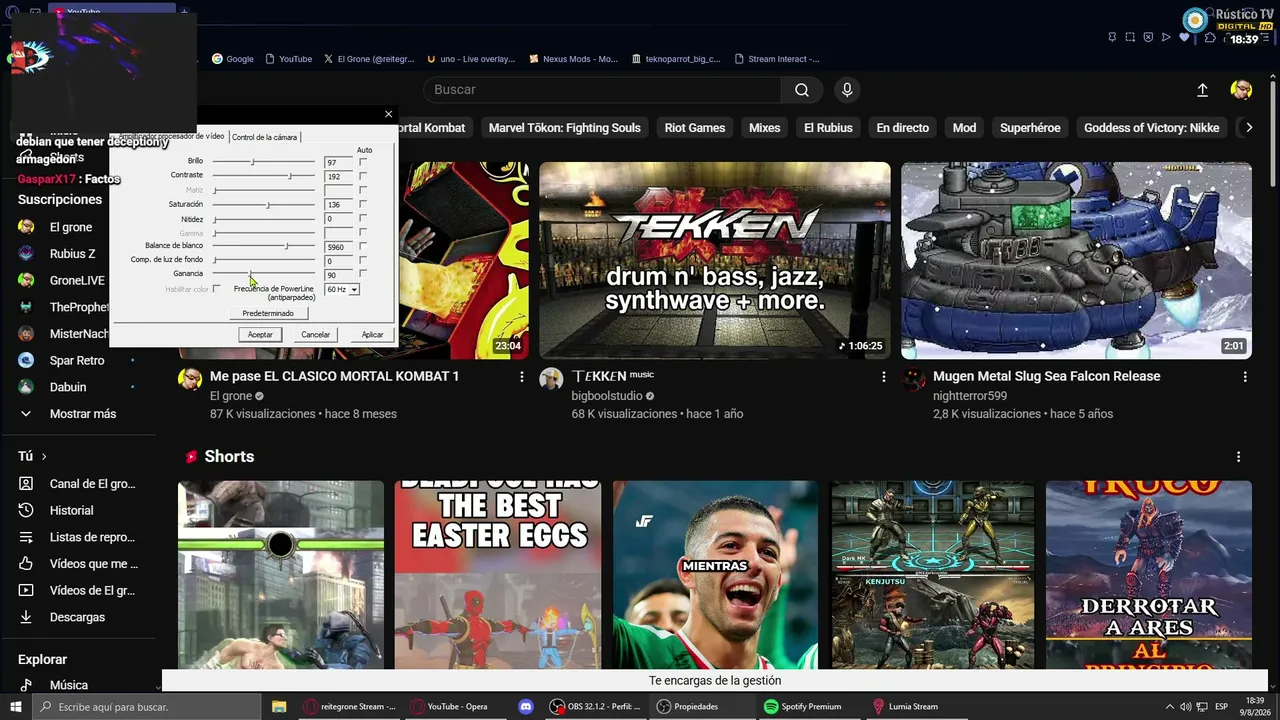Open Spotify Premium in the taskbar

tap(803, 706)
